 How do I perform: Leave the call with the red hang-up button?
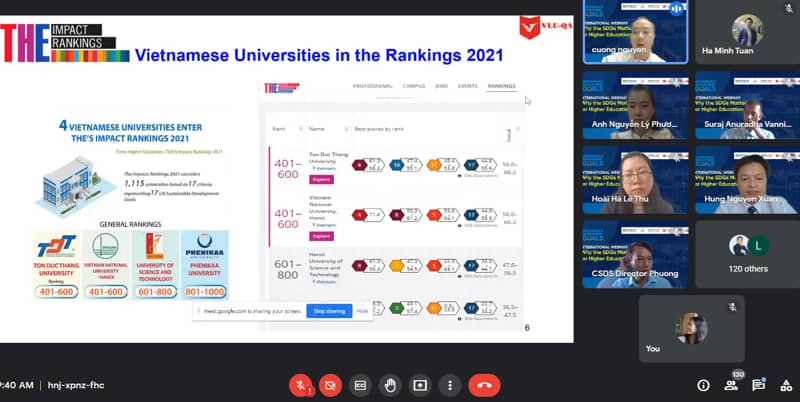(485, 384)
